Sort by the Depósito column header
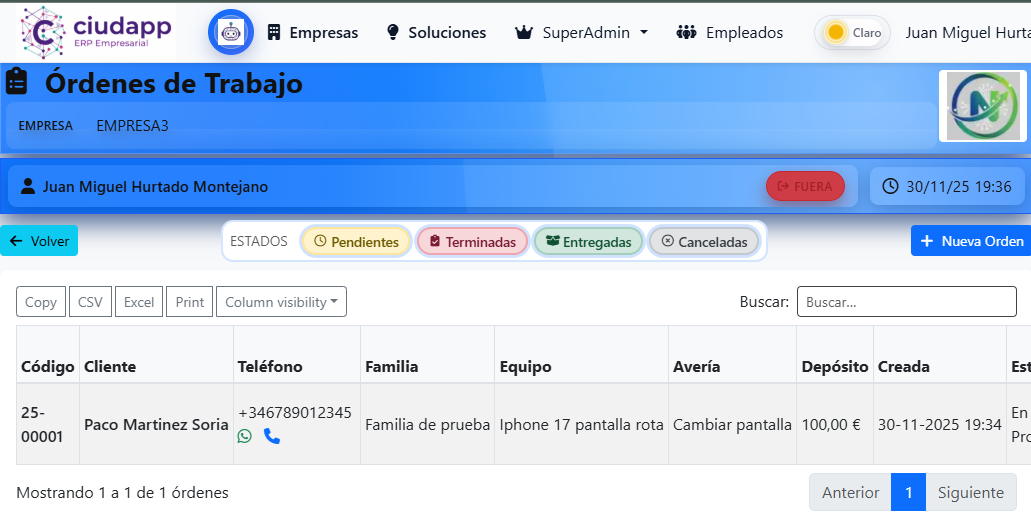1031x531 pixels. click(835, 354)
